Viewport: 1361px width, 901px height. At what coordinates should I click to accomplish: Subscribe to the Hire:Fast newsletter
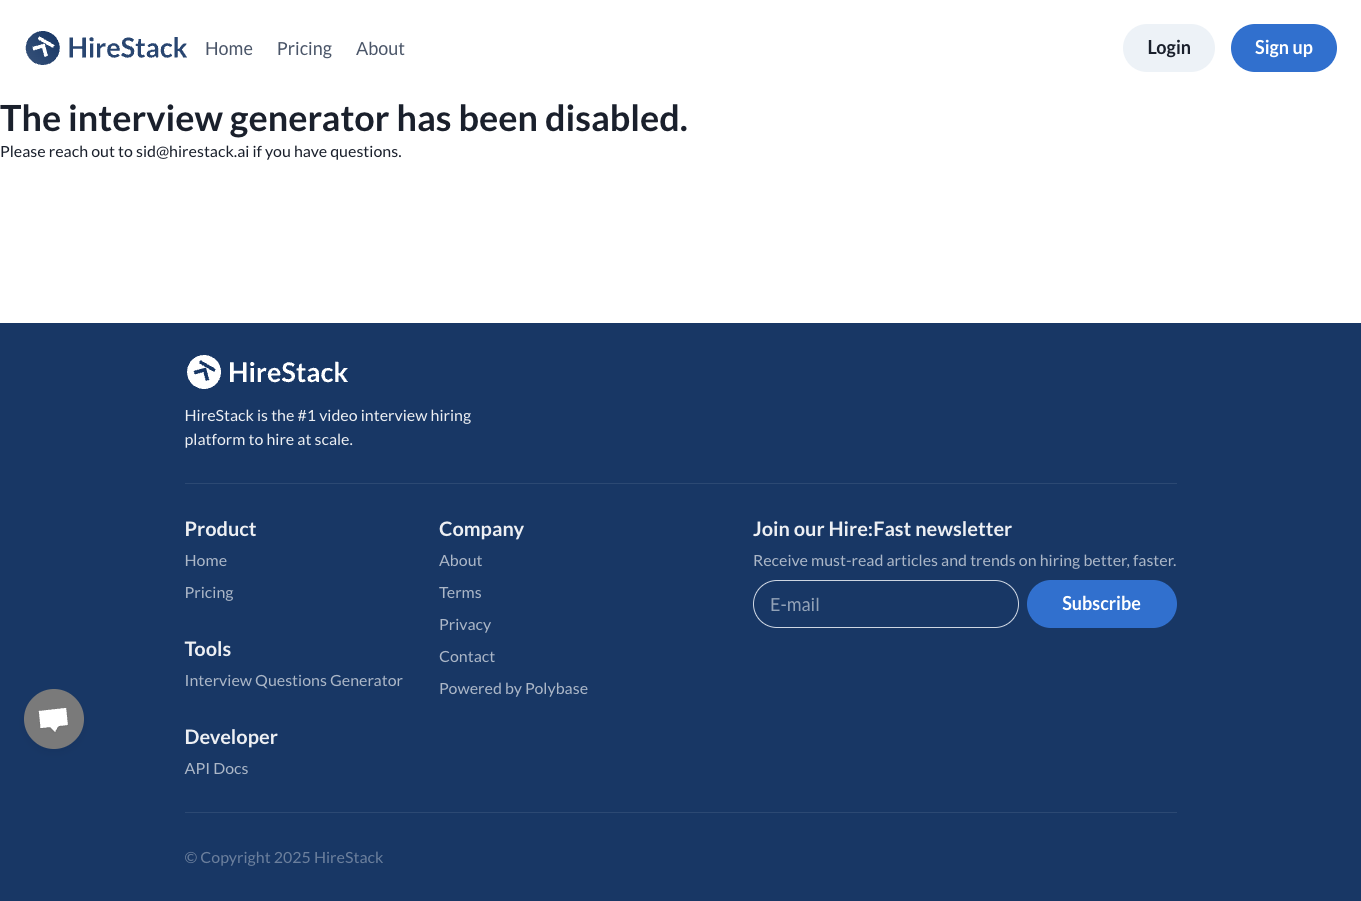pos(1101,603)
